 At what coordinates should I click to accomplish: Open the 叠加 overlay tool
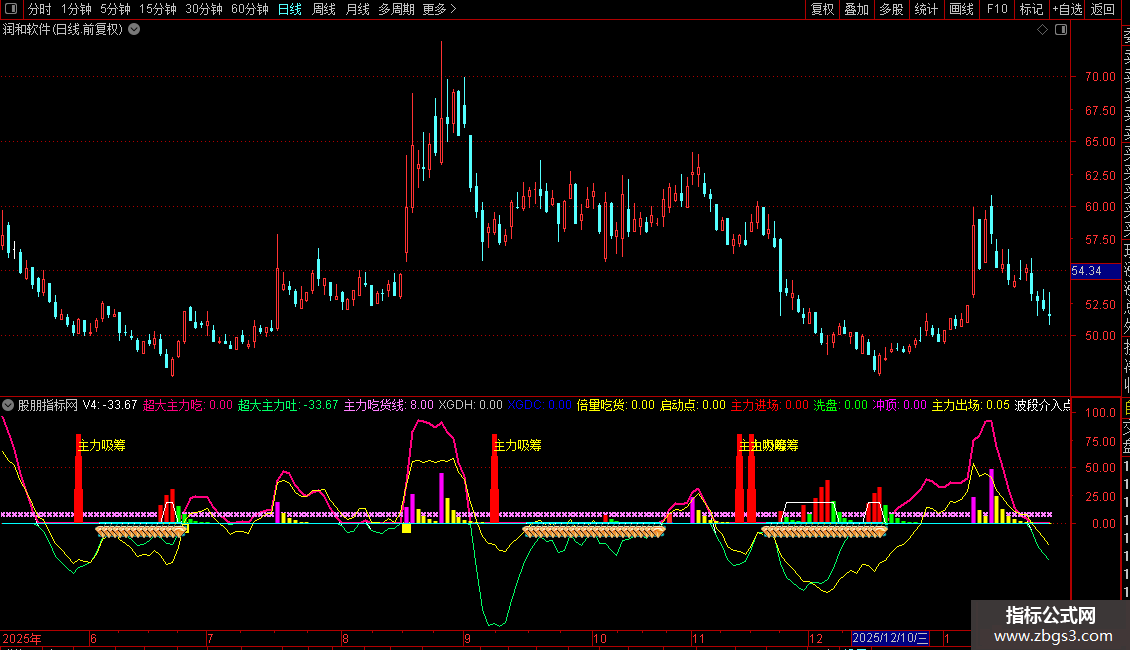click(856, 9)
